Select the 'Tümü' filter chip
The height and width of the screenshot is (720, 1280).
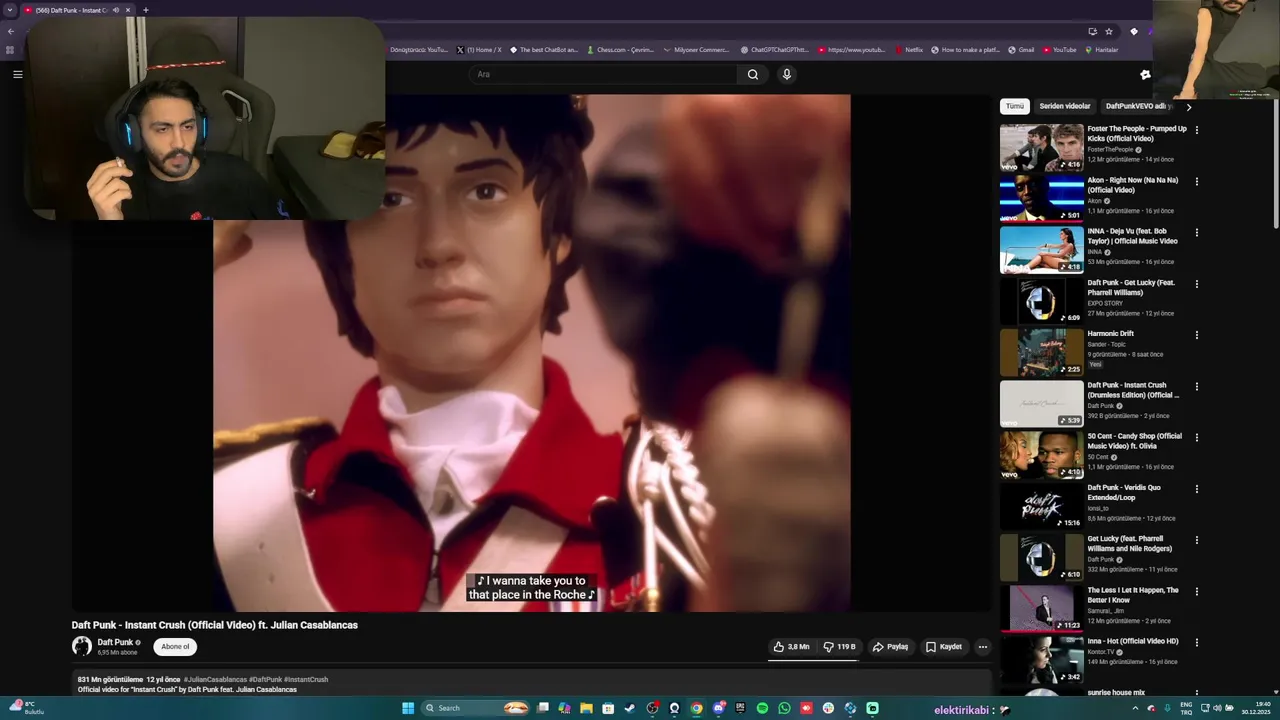coord(1015,106)
